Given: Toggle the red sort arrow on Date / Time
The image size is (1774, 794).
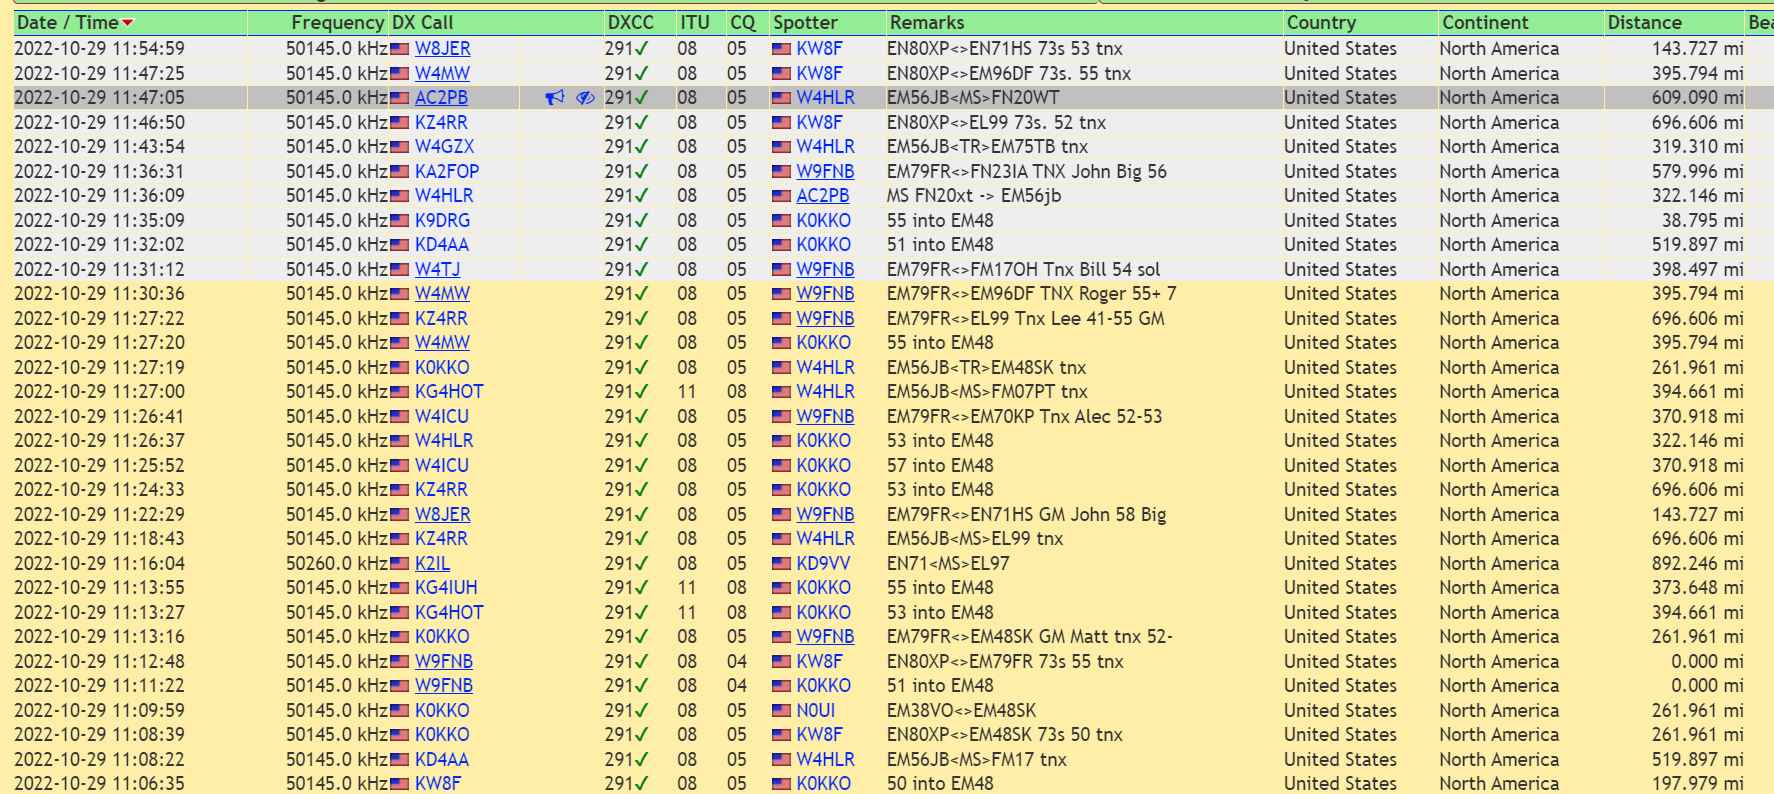Looking at the screenshot, I should (128, 23).
